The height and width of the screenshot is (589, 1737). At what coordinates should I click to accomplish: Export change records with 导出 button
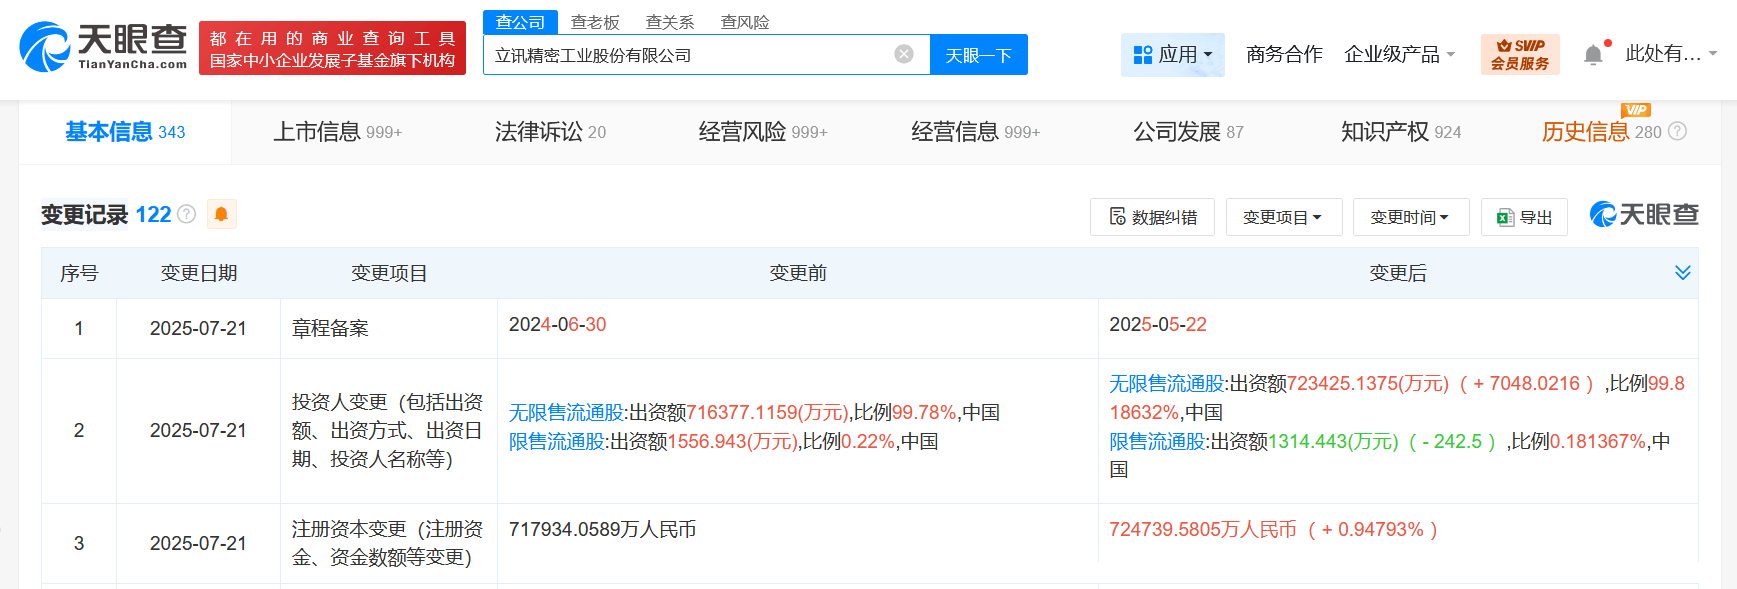1524,217
